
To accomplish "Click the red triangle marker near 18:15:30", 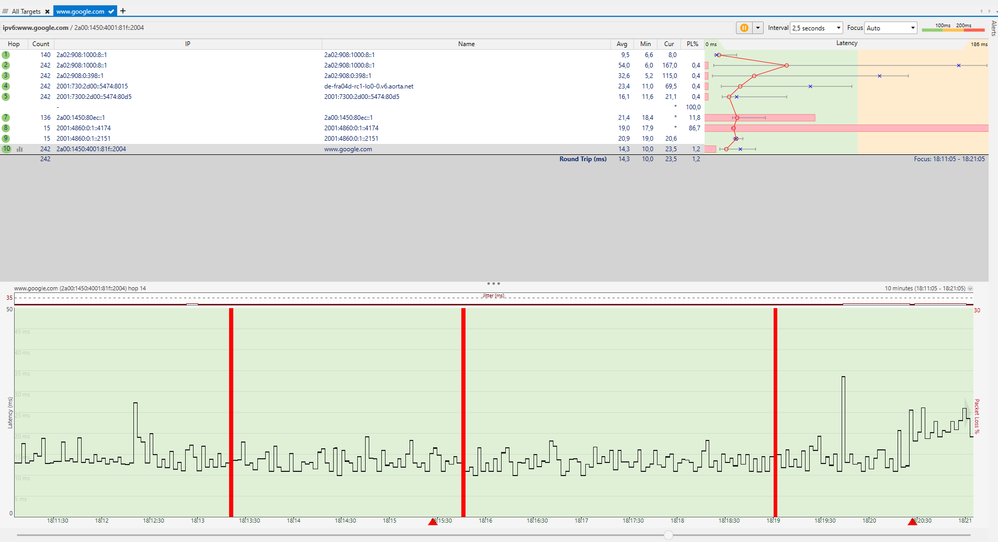I will pyautogui.click(x=433, y=522).
